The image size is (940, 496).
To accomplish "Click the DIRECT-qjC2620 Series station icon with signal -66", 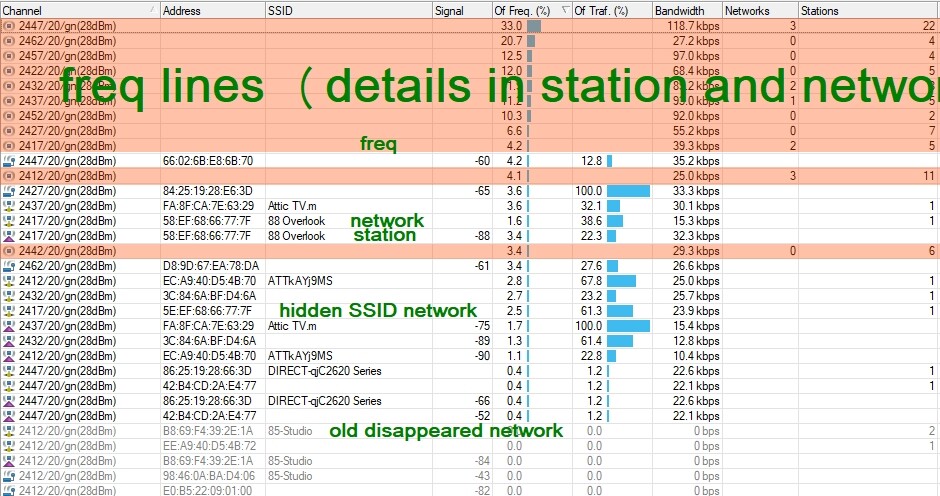I will [x=8, y=401].
